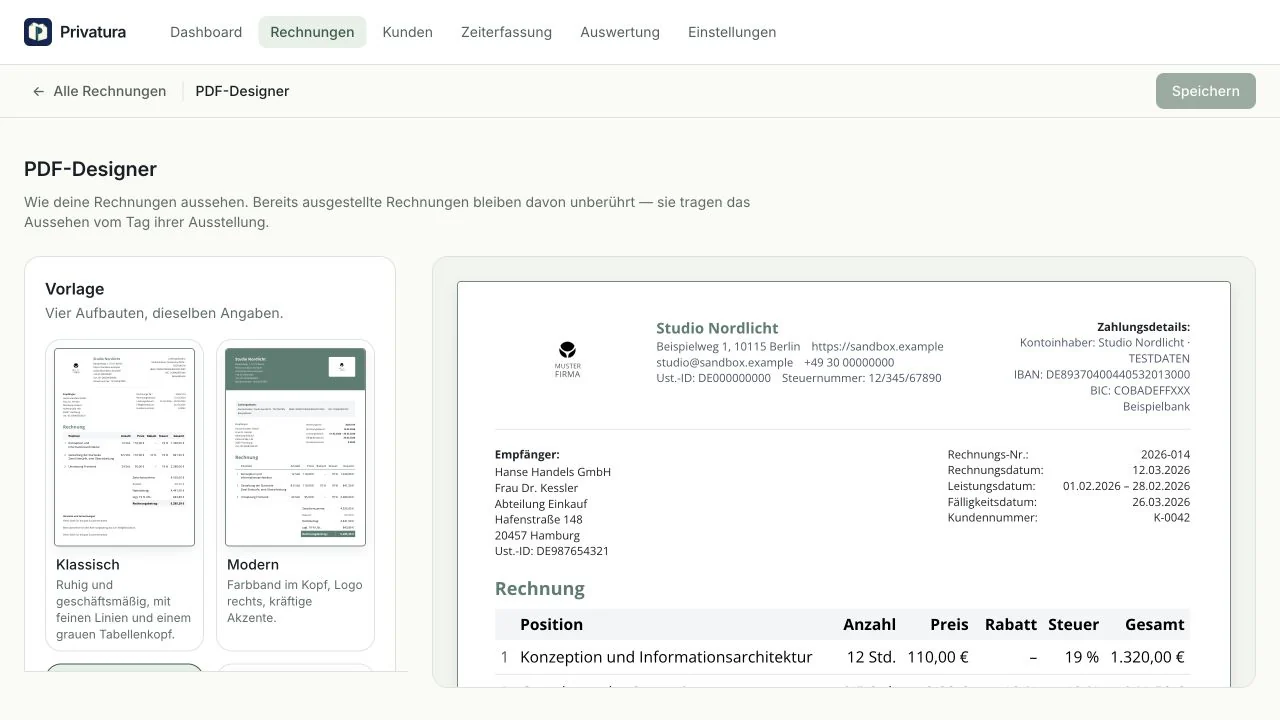This screenshot has width=1280, height=720.
Task: Click the https://sandbox.example URL in preview
Action: 877,347
